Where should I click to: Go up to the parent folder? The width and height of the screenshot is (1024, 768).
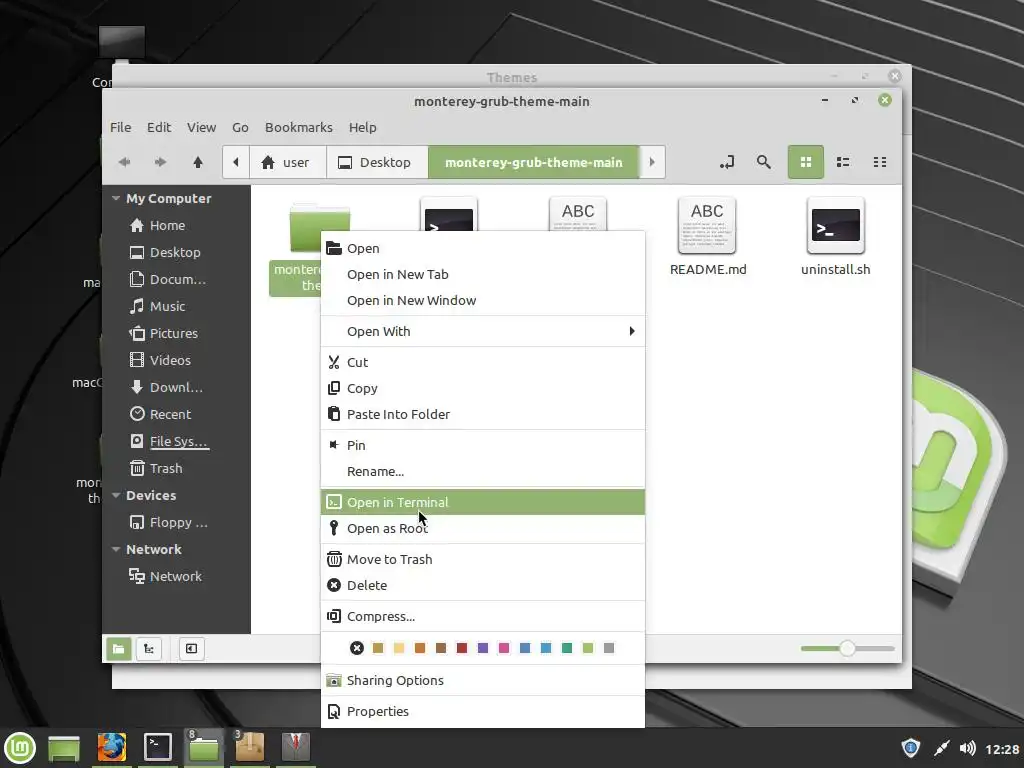click(198, 162)
